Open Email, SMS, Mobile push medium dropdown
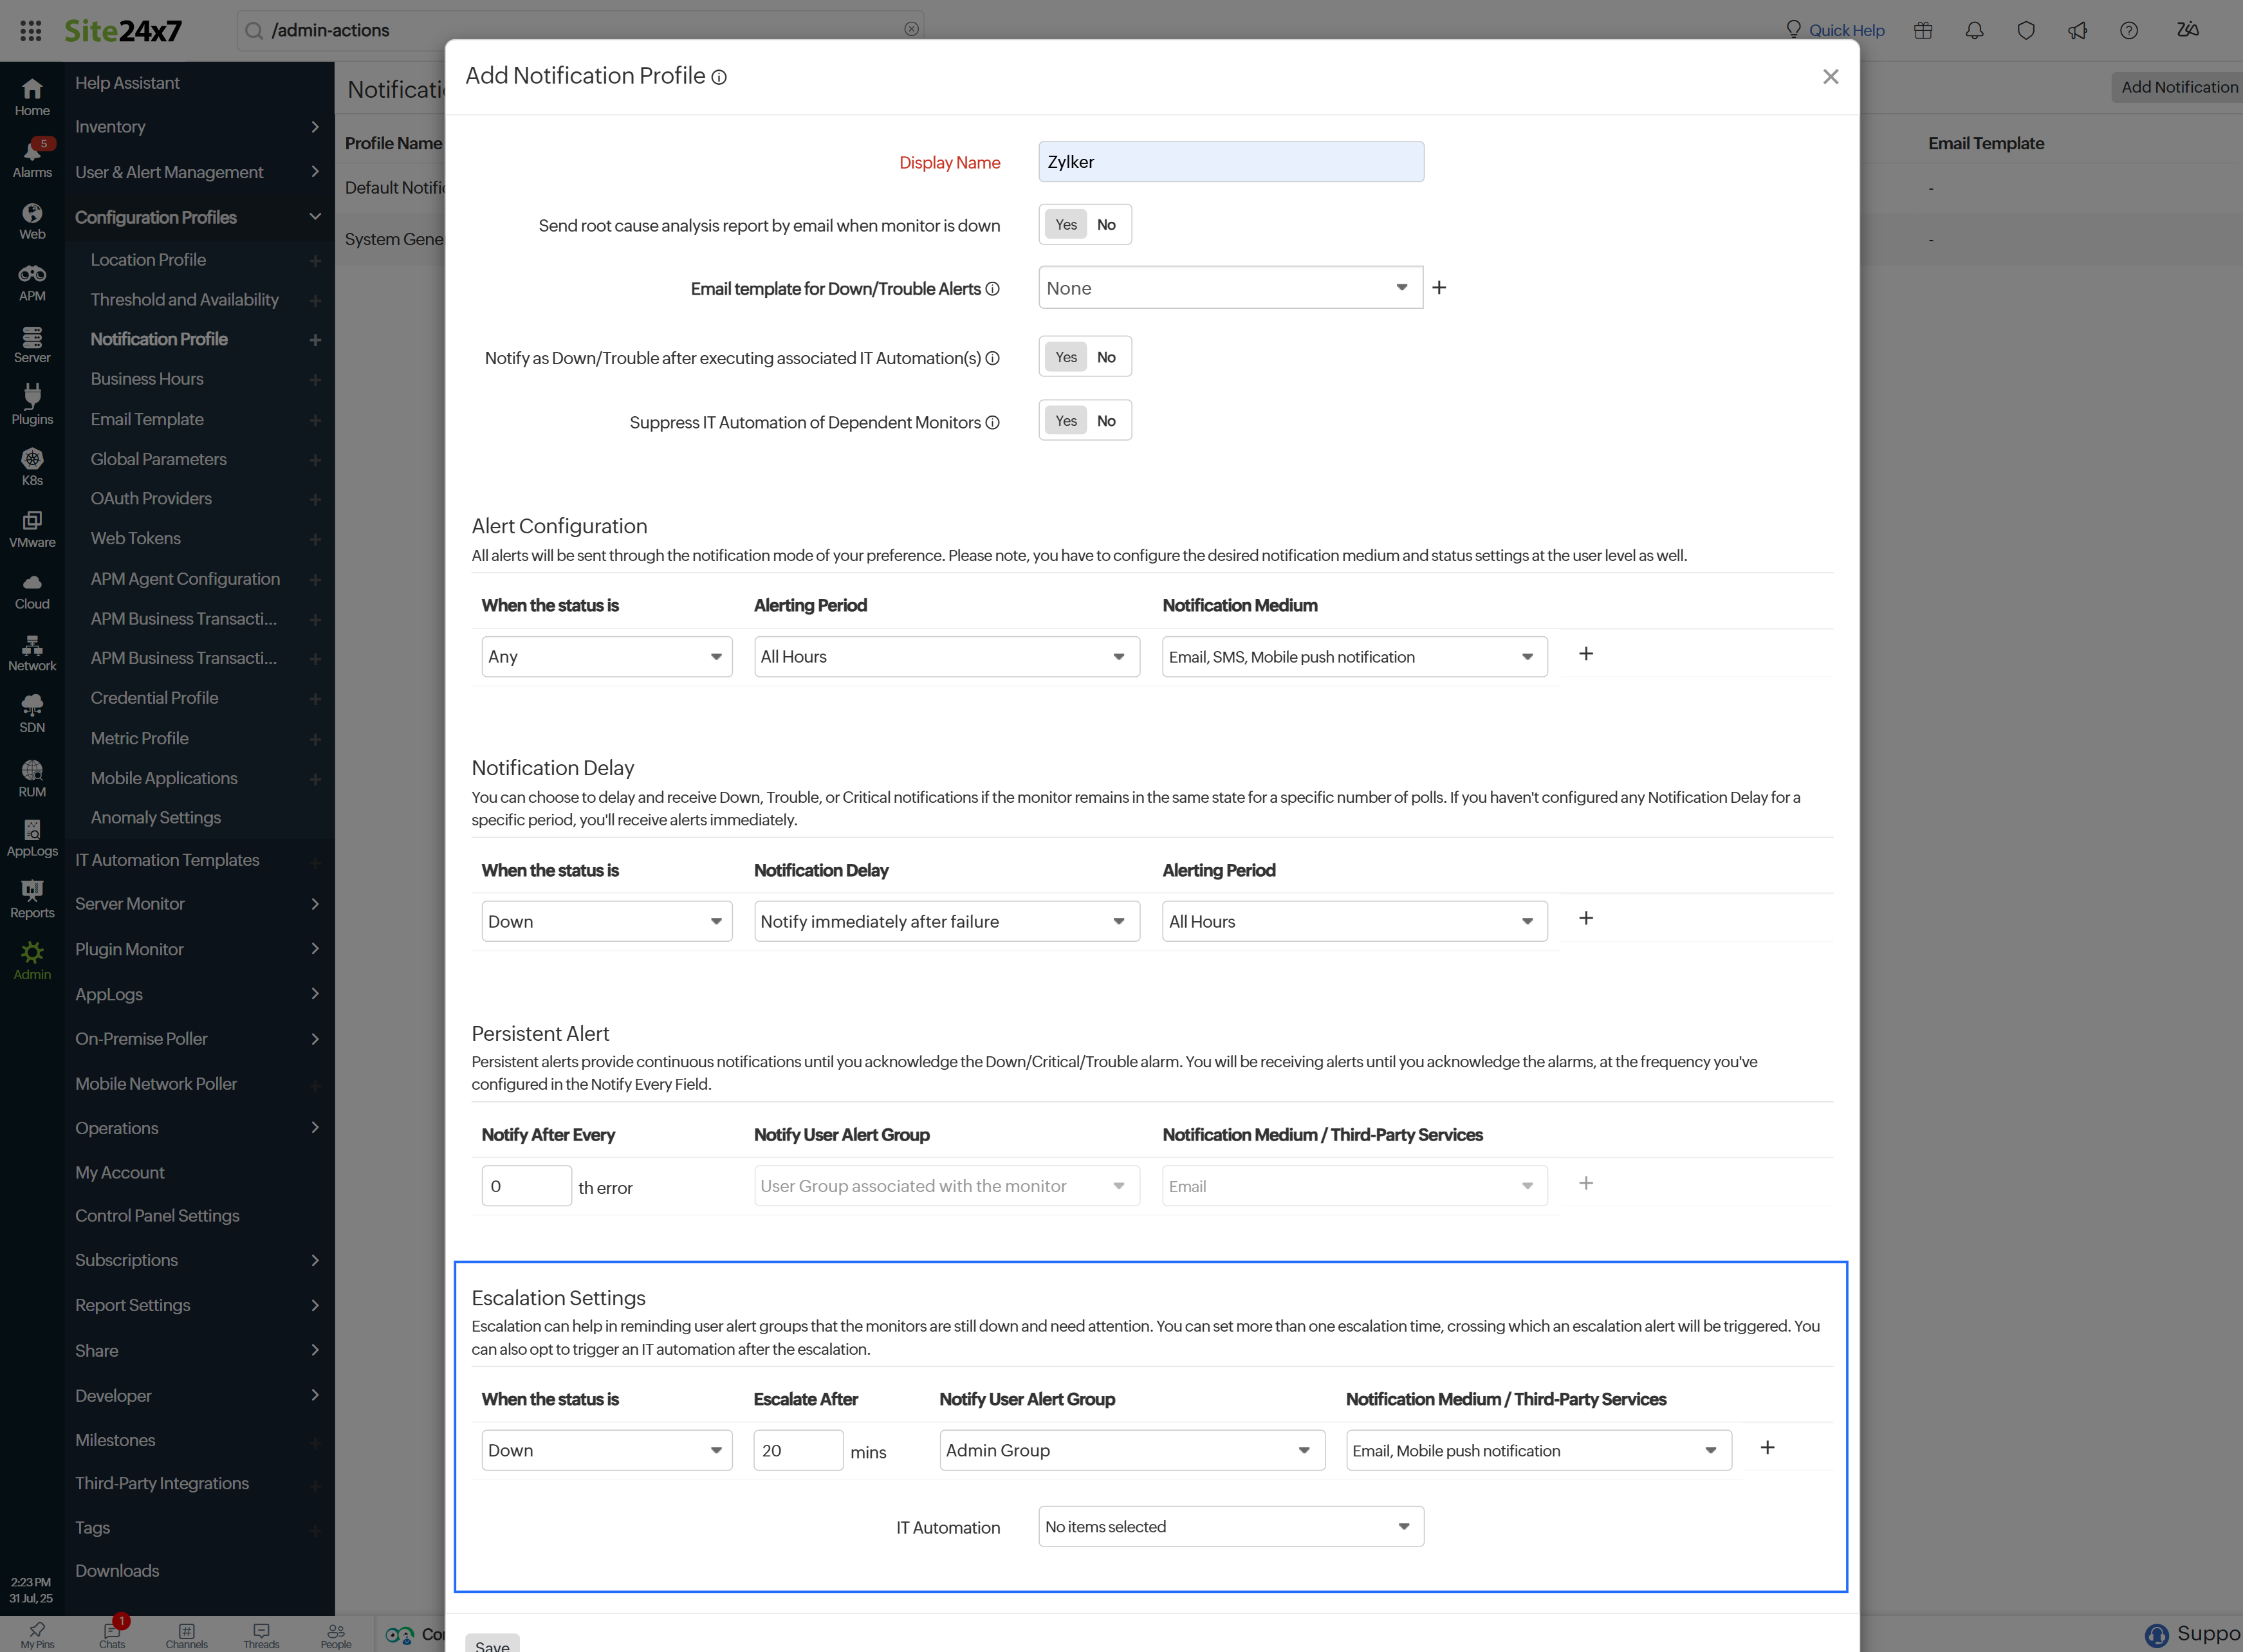Screen dimensions: 2243x1652 click(x=1354, y=656)
